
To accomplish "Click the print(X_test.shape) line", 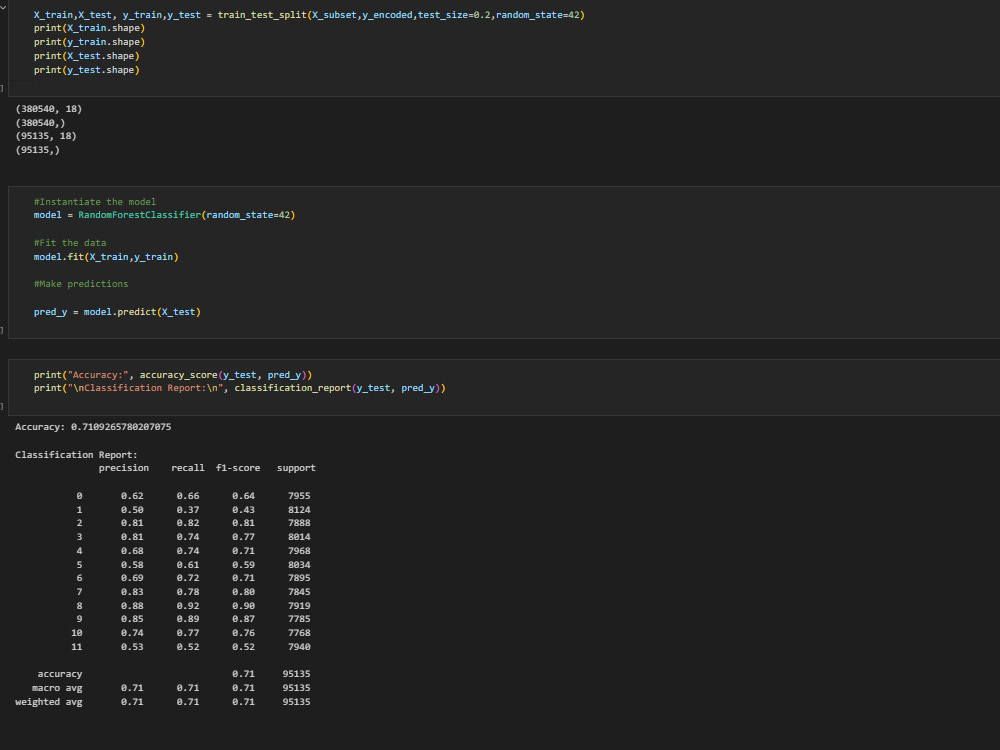I will (x=87, y=56).
